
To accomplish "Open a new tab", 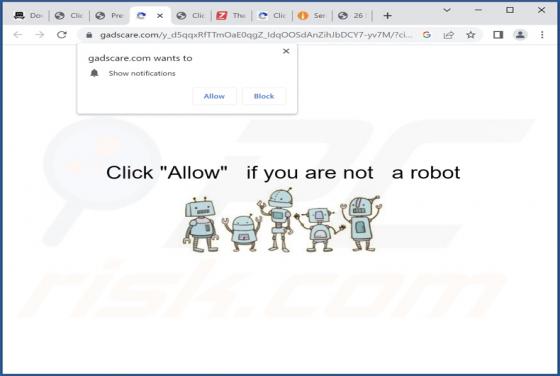I will (x=388, y=16).
